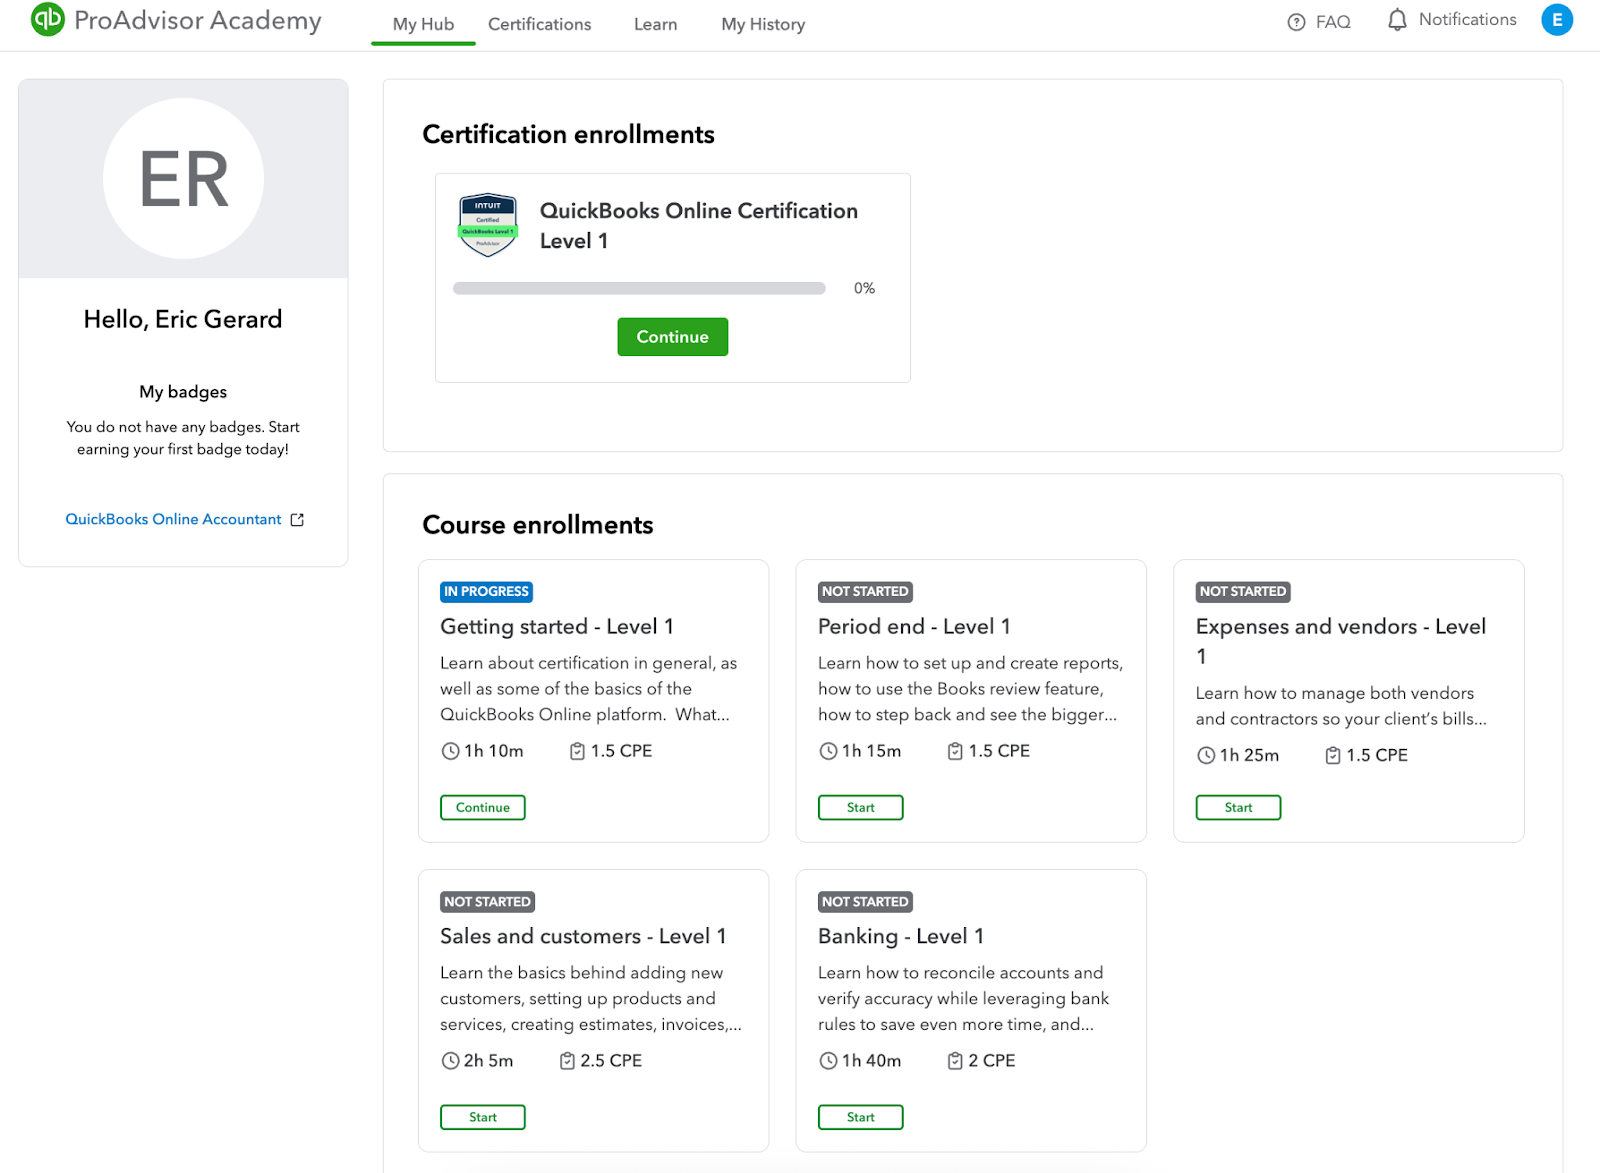Select the My Hub tab
Image resolution: width=1600 pixels, height=1173 pixels.
[x=422, y=24]
